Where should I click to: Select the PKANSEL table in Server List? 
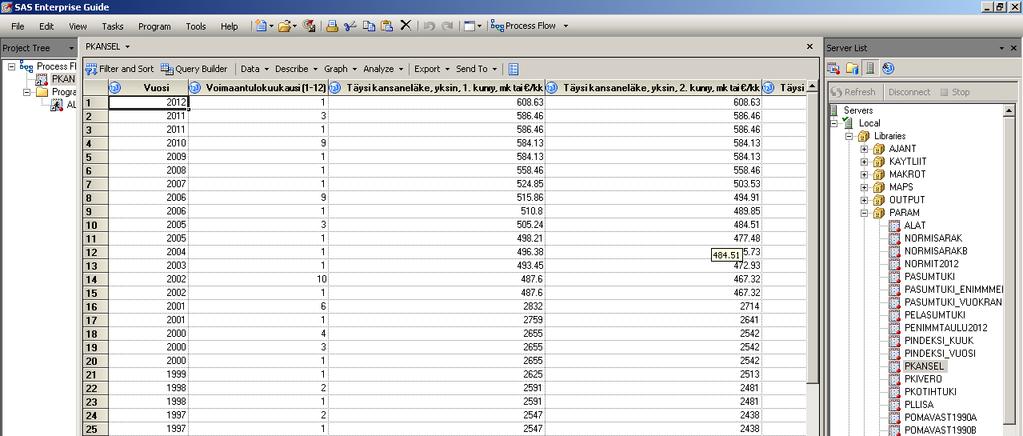(x=924, y=366)
